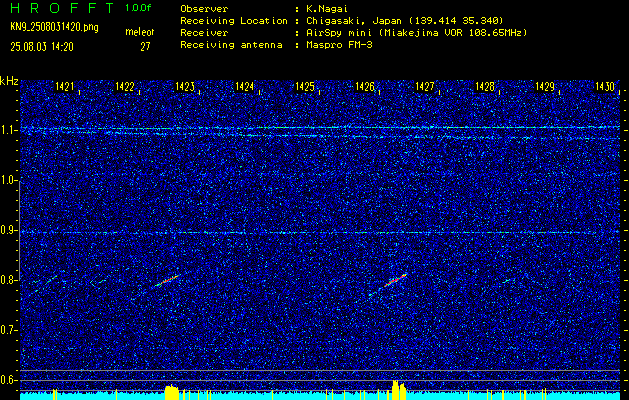Click time marker 1422

(x=124, y=86)
